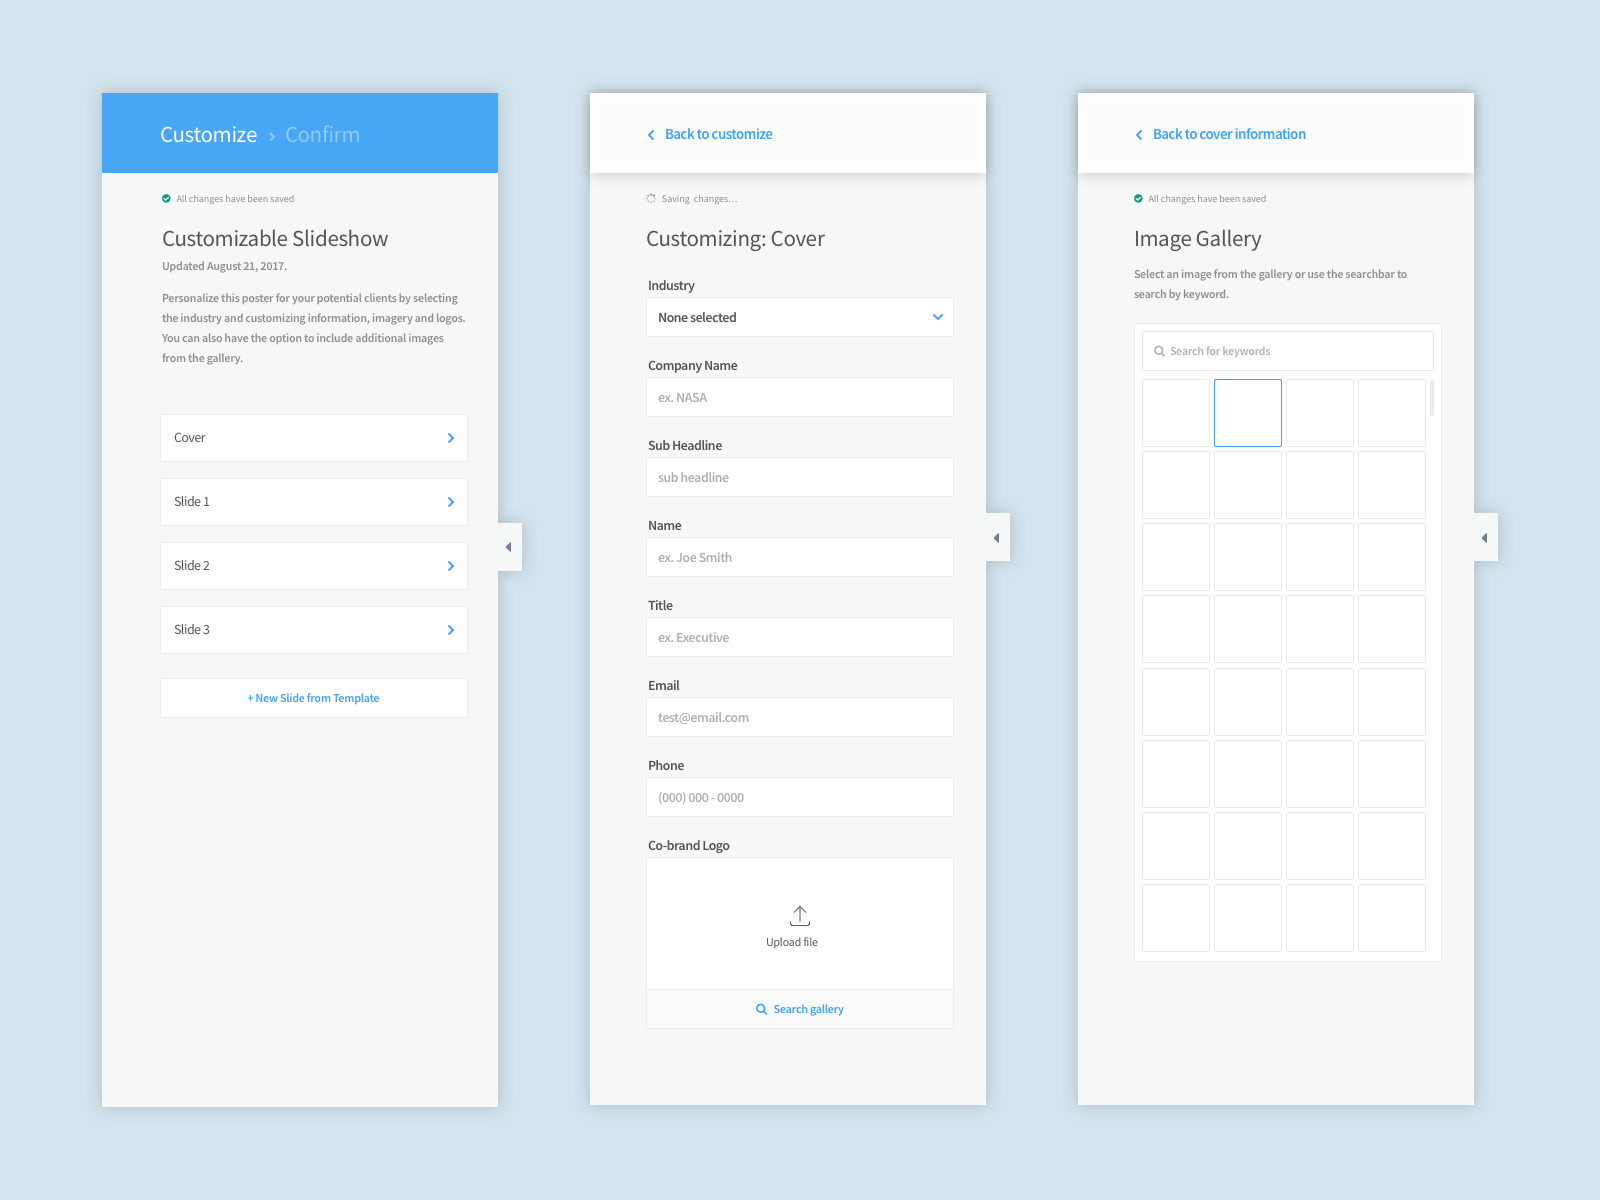Click the back arrow beside Back to customize
The width and height of the screenshot is (1600, 1200).
pos(651,135)
